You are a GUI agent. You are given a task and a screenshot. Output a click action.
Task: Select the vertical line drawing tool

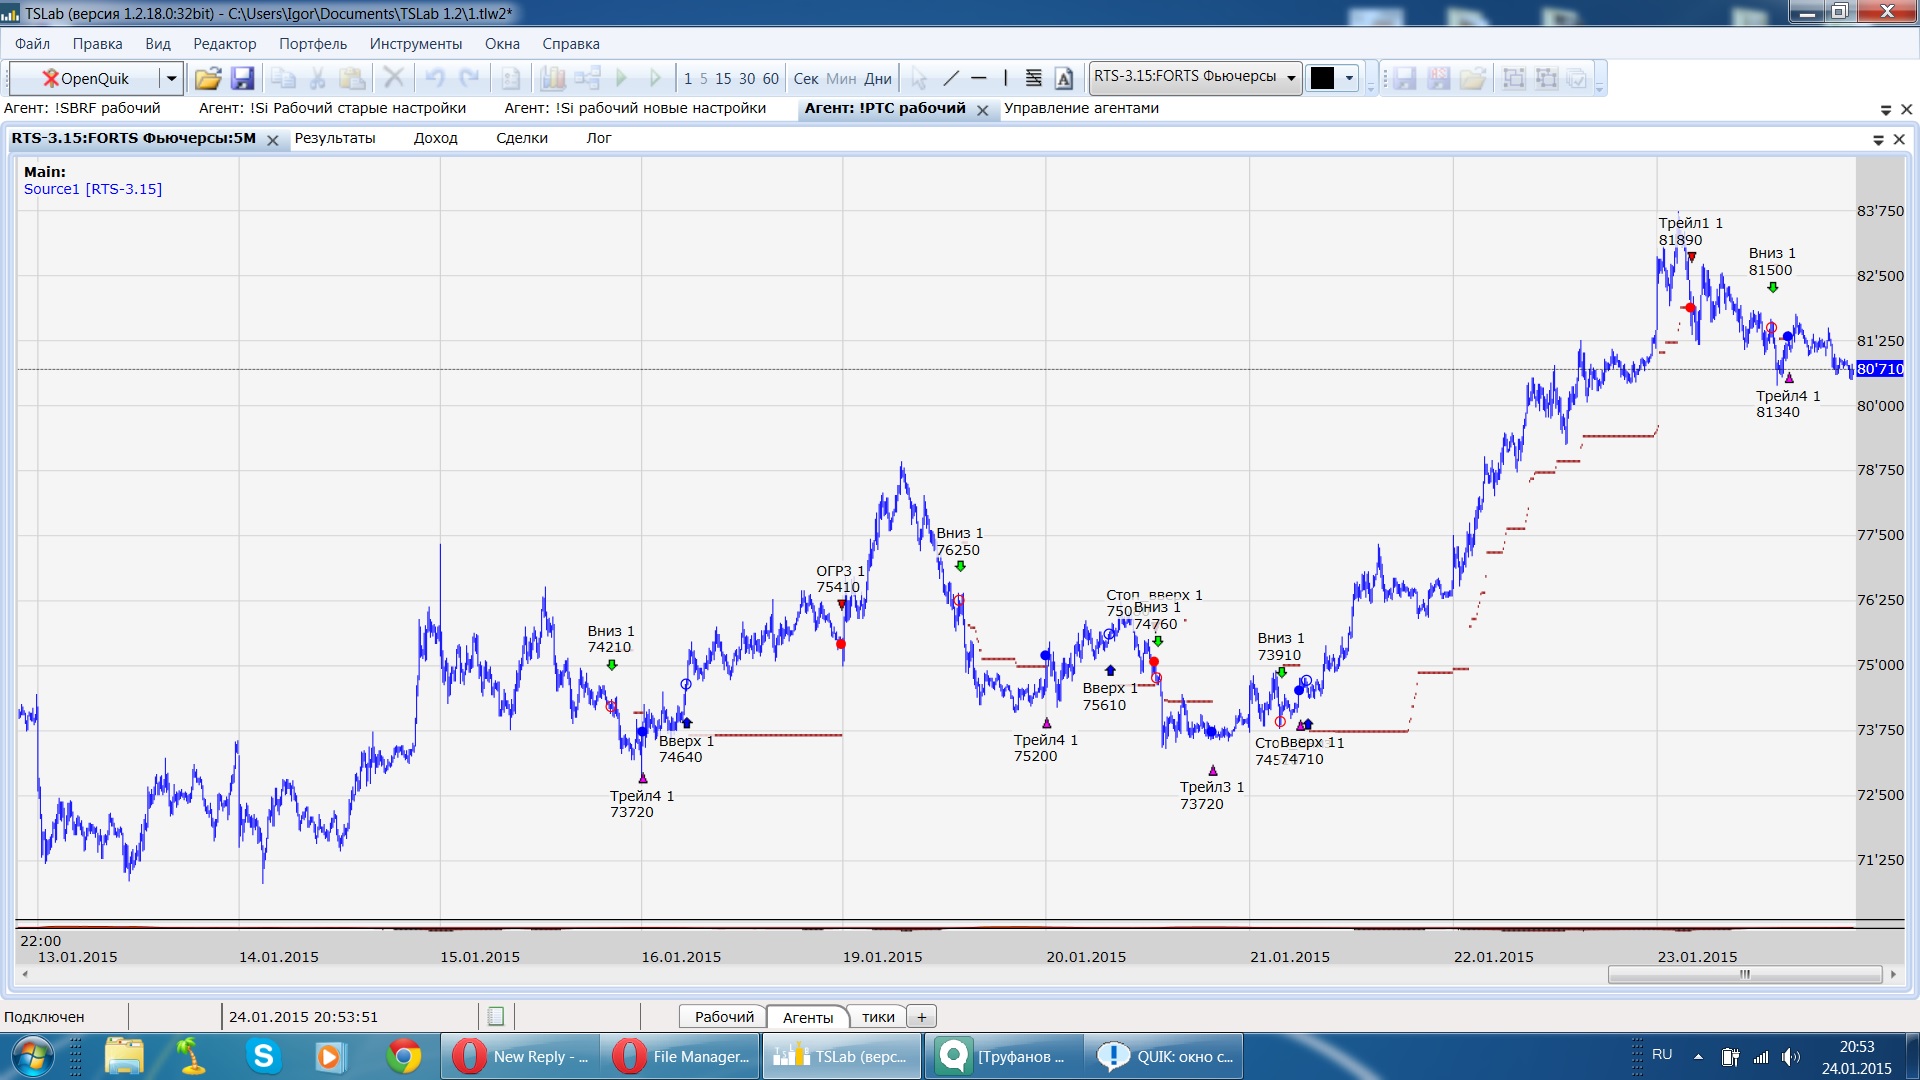[1005, 78]
